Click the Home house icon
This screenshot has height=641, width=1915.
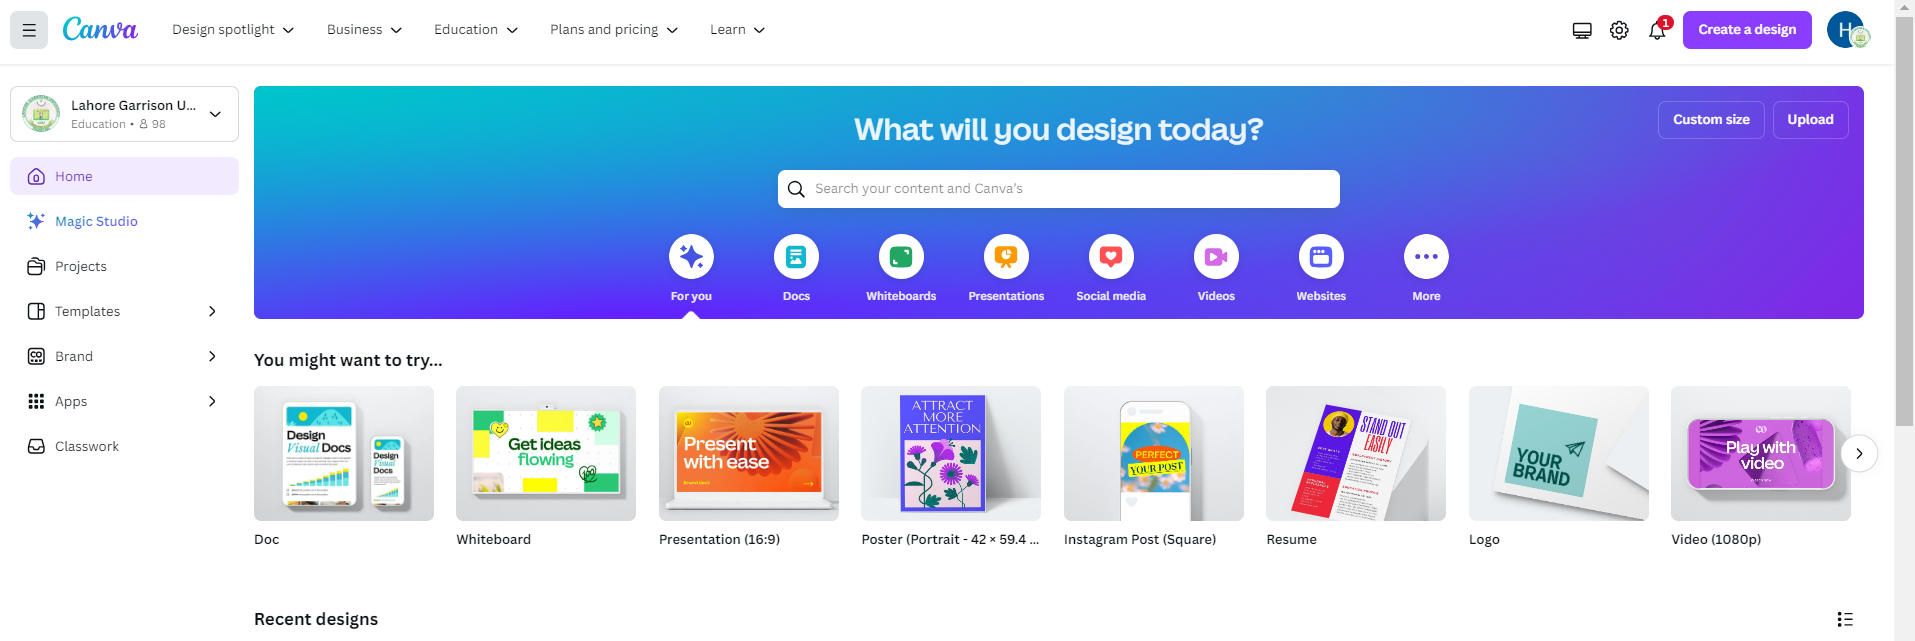tap(36, 176)
